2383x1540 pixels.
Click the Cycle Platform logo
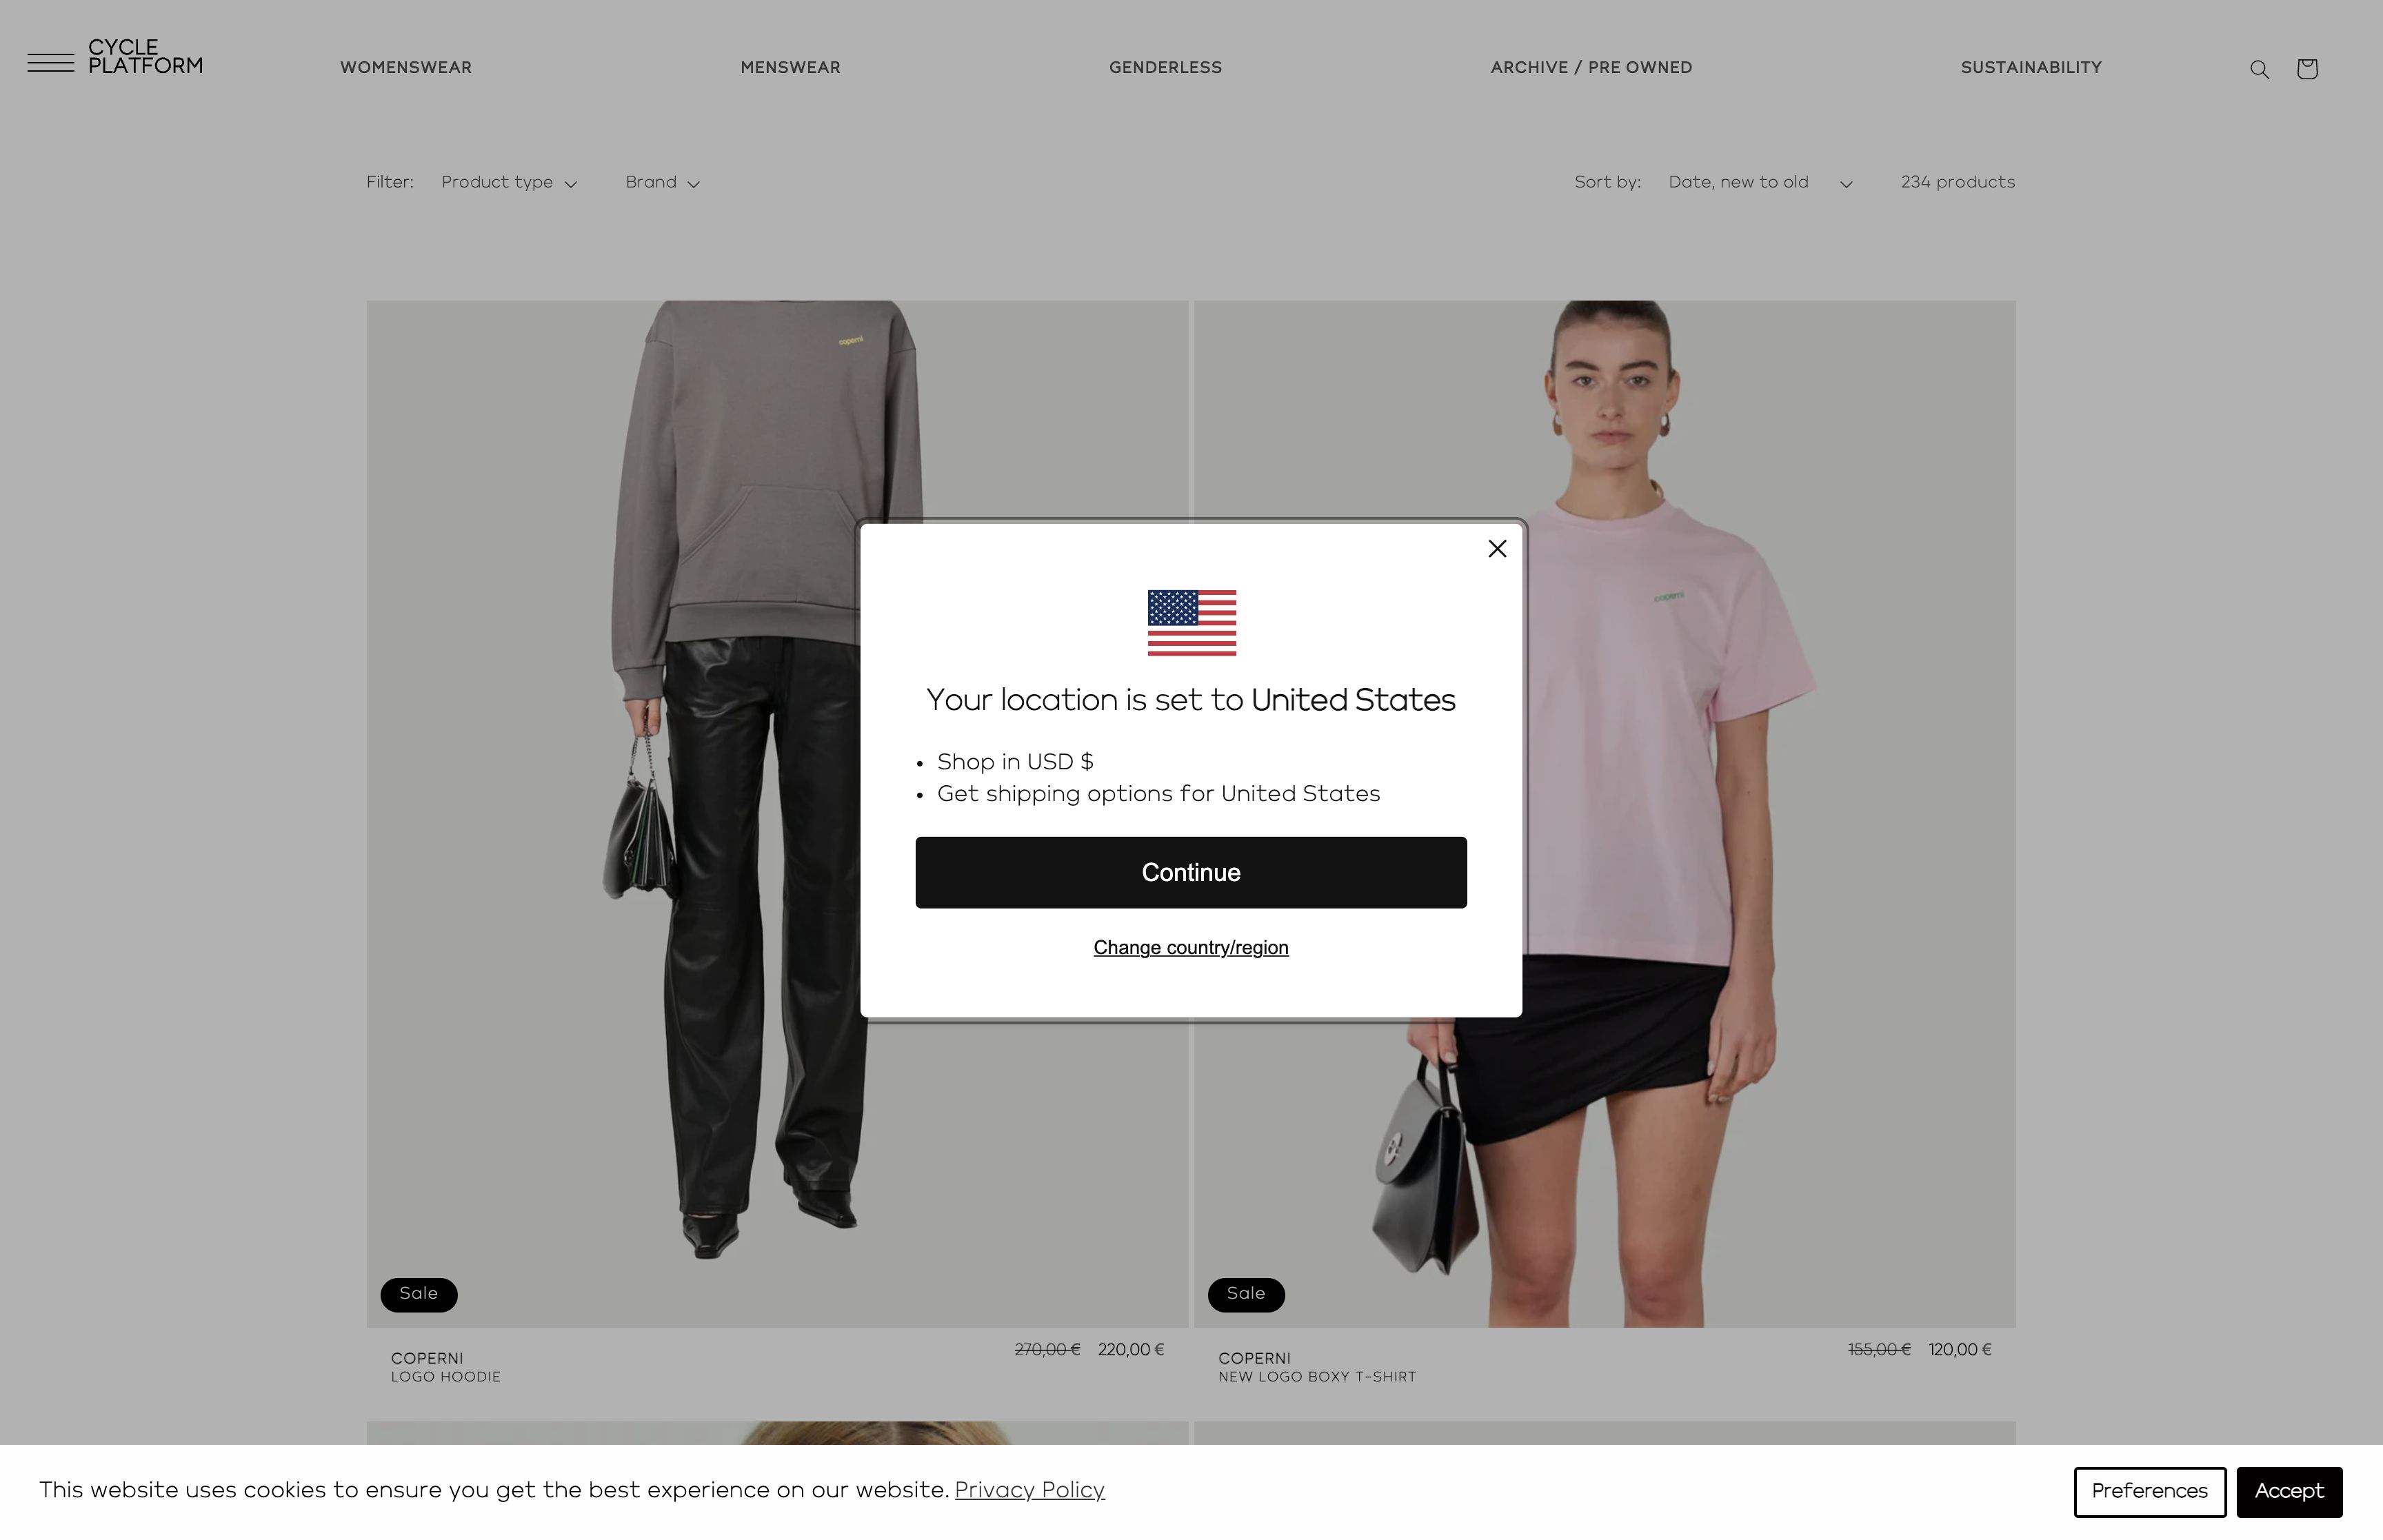click(x=145, y=57)
